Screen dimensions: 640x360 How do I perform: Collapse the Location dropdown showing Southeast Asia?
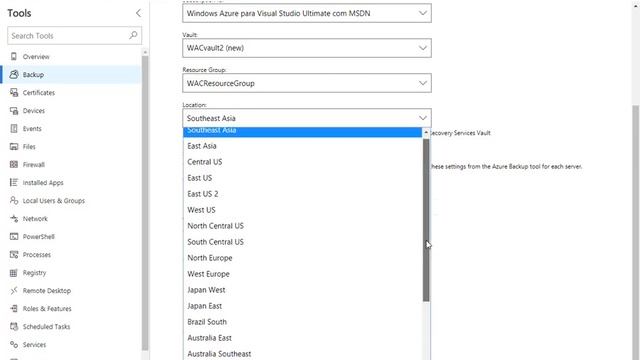307,118
